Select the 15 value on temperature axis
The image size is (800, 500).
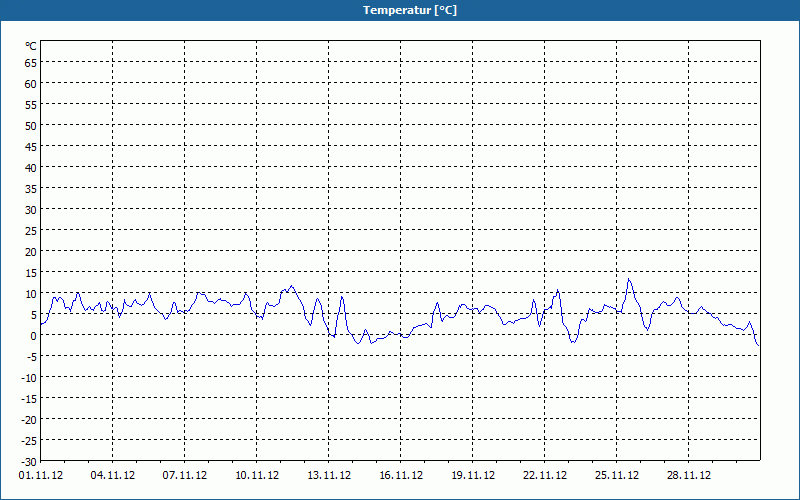click(x=31, y=272)
